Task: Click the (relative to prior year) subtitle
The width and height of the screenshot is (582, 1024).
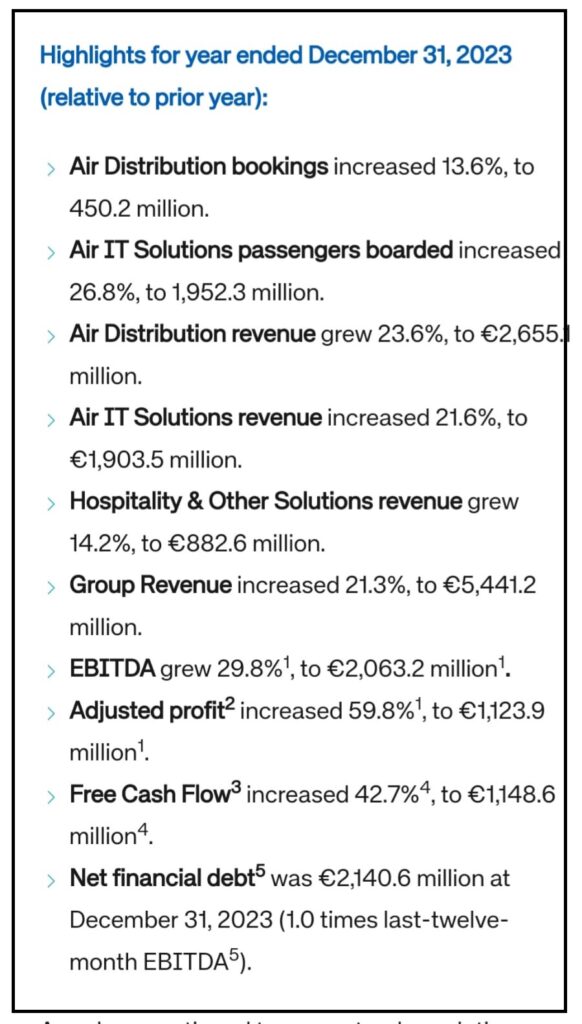Action: pos(155,99)
